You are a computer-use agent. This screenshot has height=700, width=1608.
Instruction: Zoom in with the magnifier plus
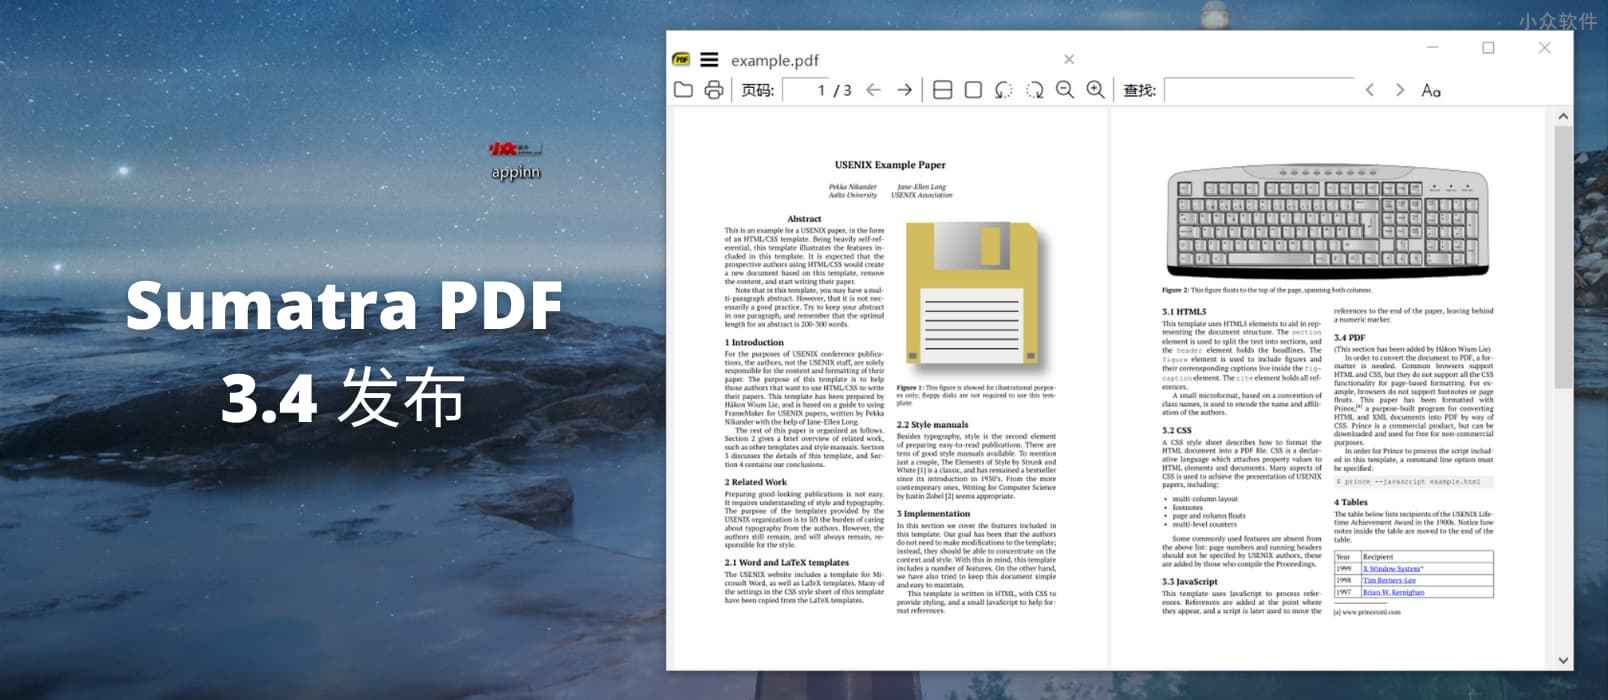point(1096,90)
